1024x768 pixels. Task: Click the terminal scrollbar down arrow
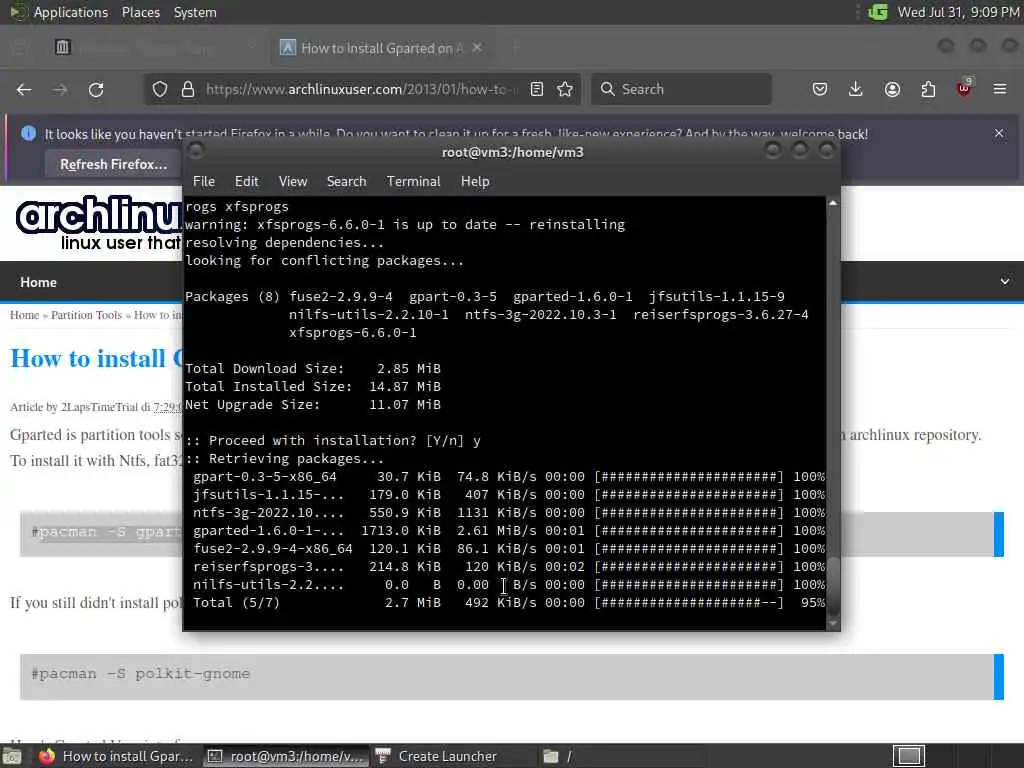click(x=833, y=624)
